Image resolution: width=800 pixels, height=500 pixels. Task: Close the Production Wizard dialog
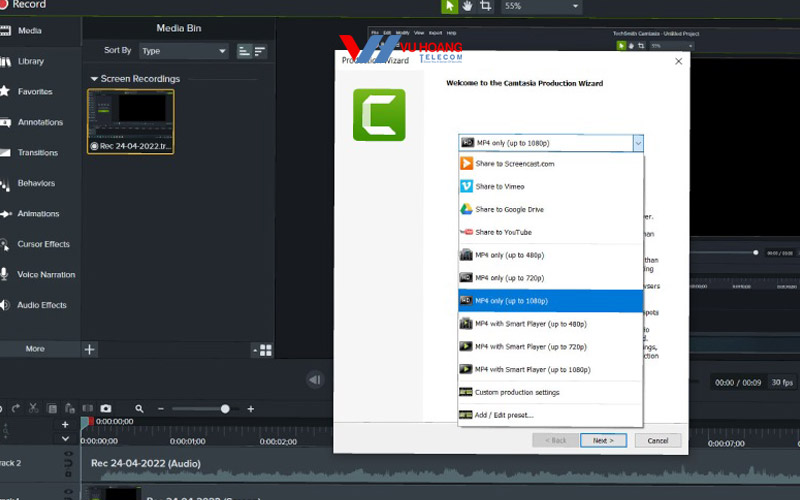pyautogui.click(x=678, y=61)
